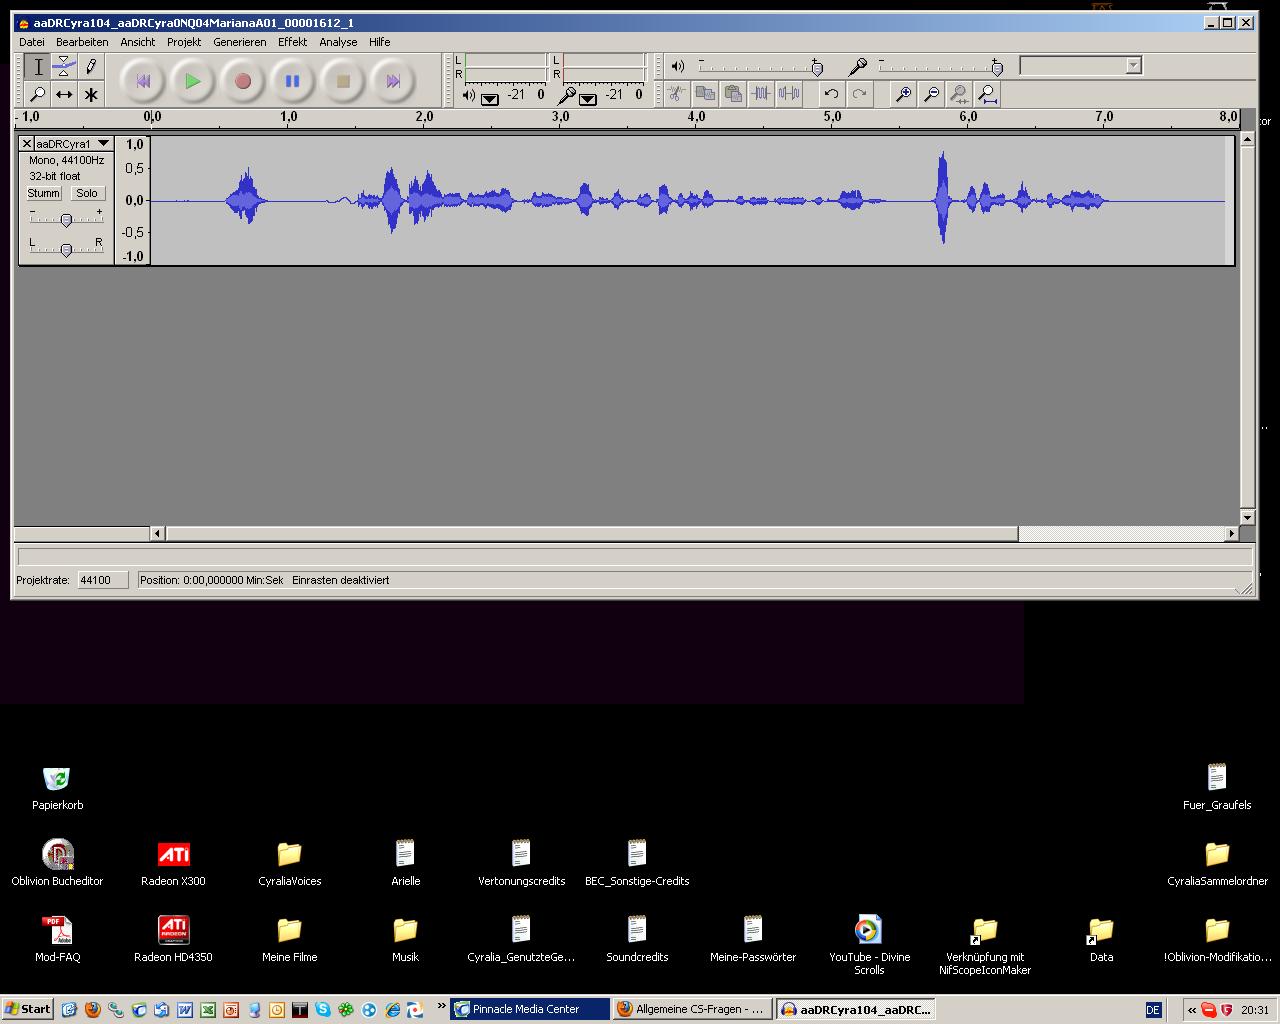Image resolution: width=1280 pixels, height=1024 pixels.
Task: Open the Generieren menu
Action: pos(239,42)
